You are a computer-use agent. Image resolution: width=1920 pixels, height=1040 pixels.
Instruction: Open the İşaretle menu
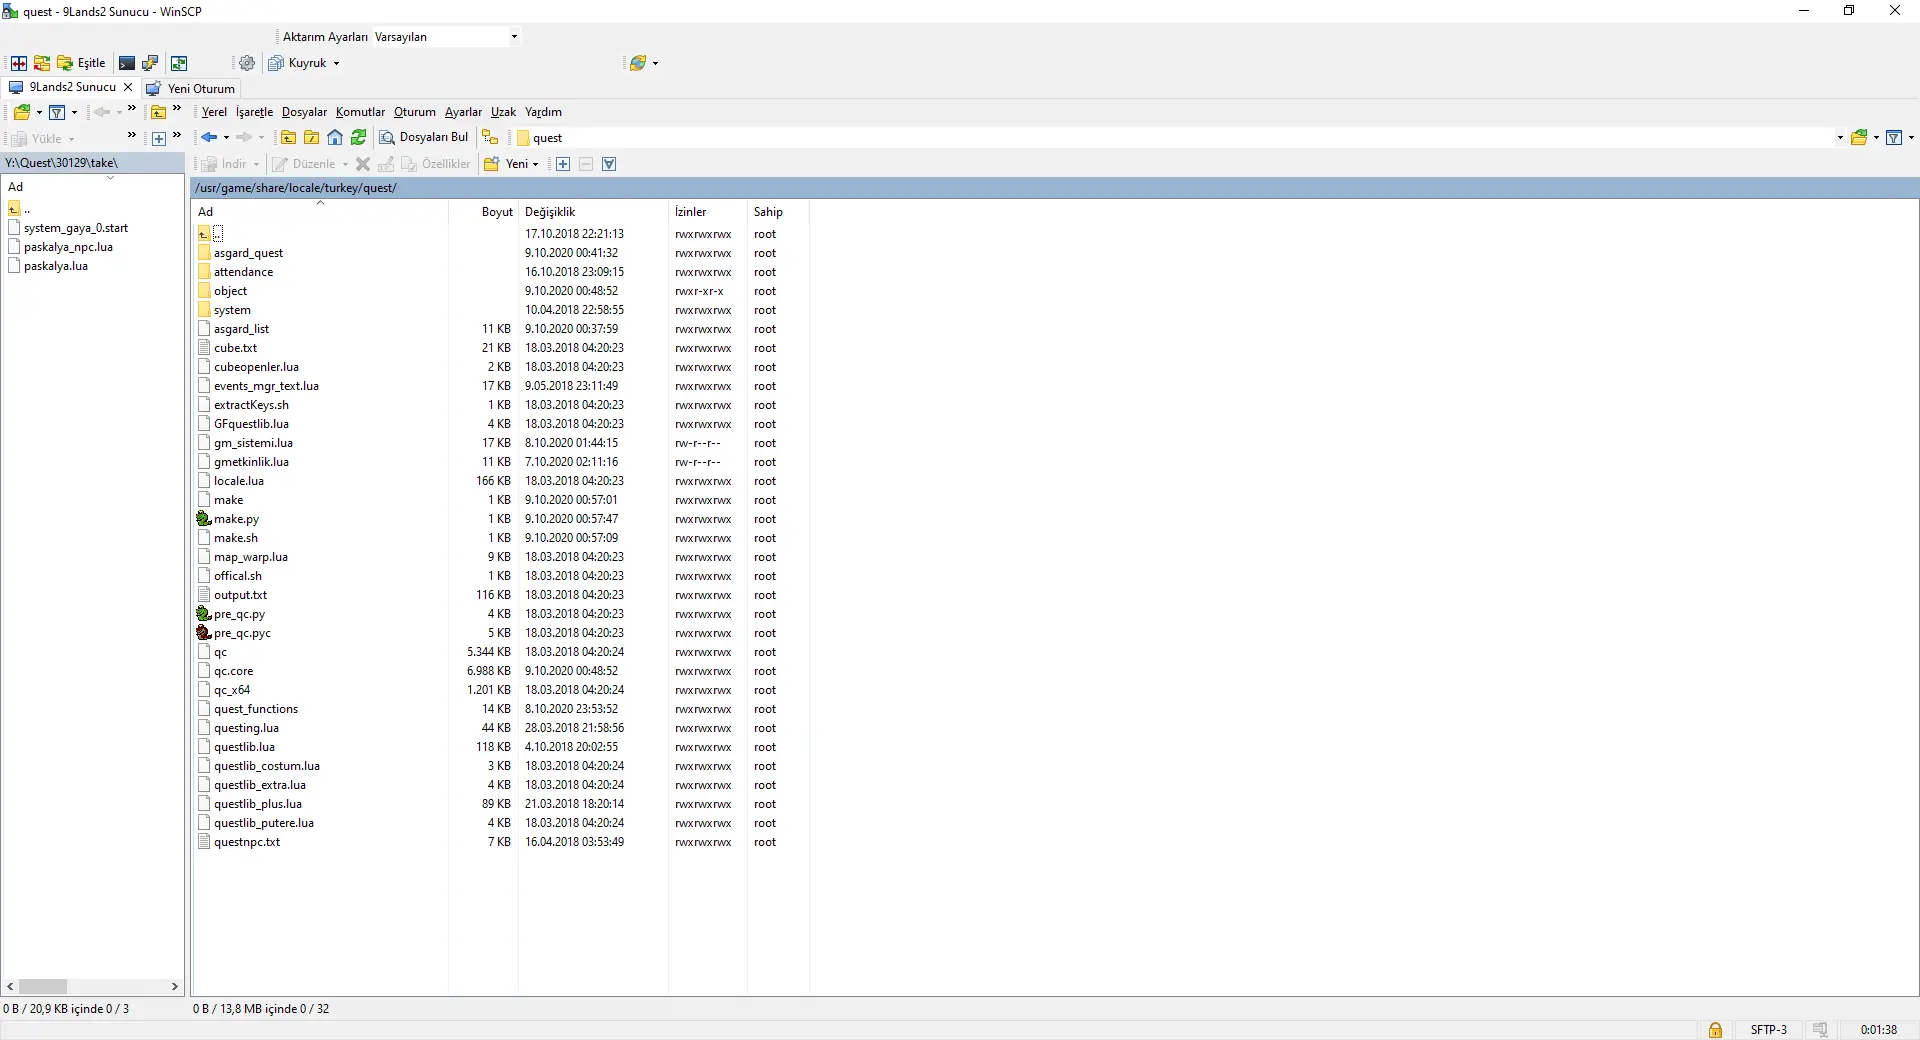(254, 112)
